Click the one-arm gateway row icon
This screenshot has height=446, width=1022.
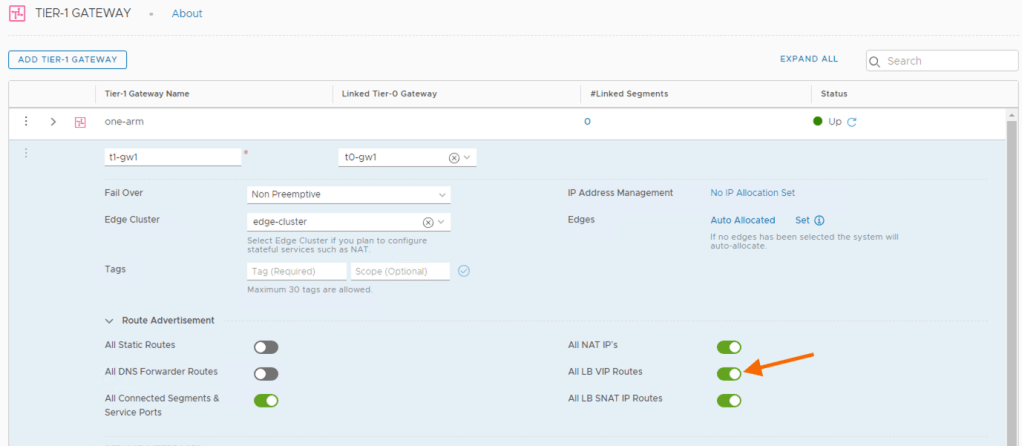(x=80, y=122)
